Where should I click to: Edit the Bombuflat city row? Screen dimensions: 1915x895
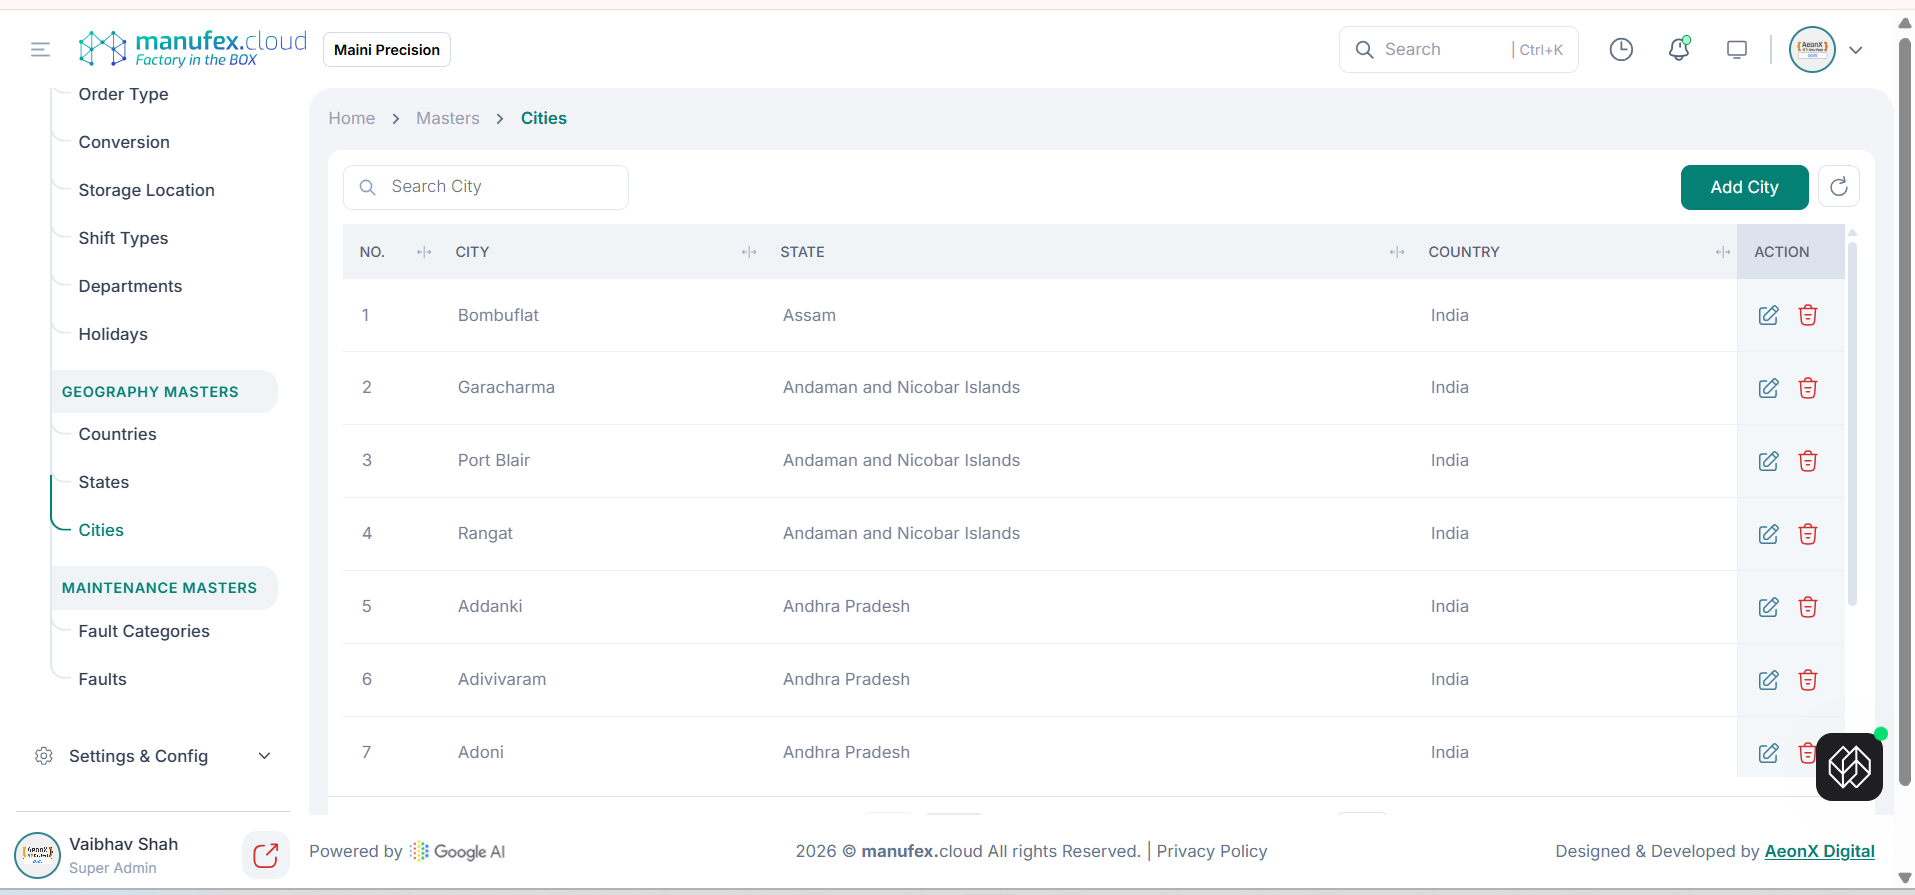pyautogui.click(x=1768, y=316)
